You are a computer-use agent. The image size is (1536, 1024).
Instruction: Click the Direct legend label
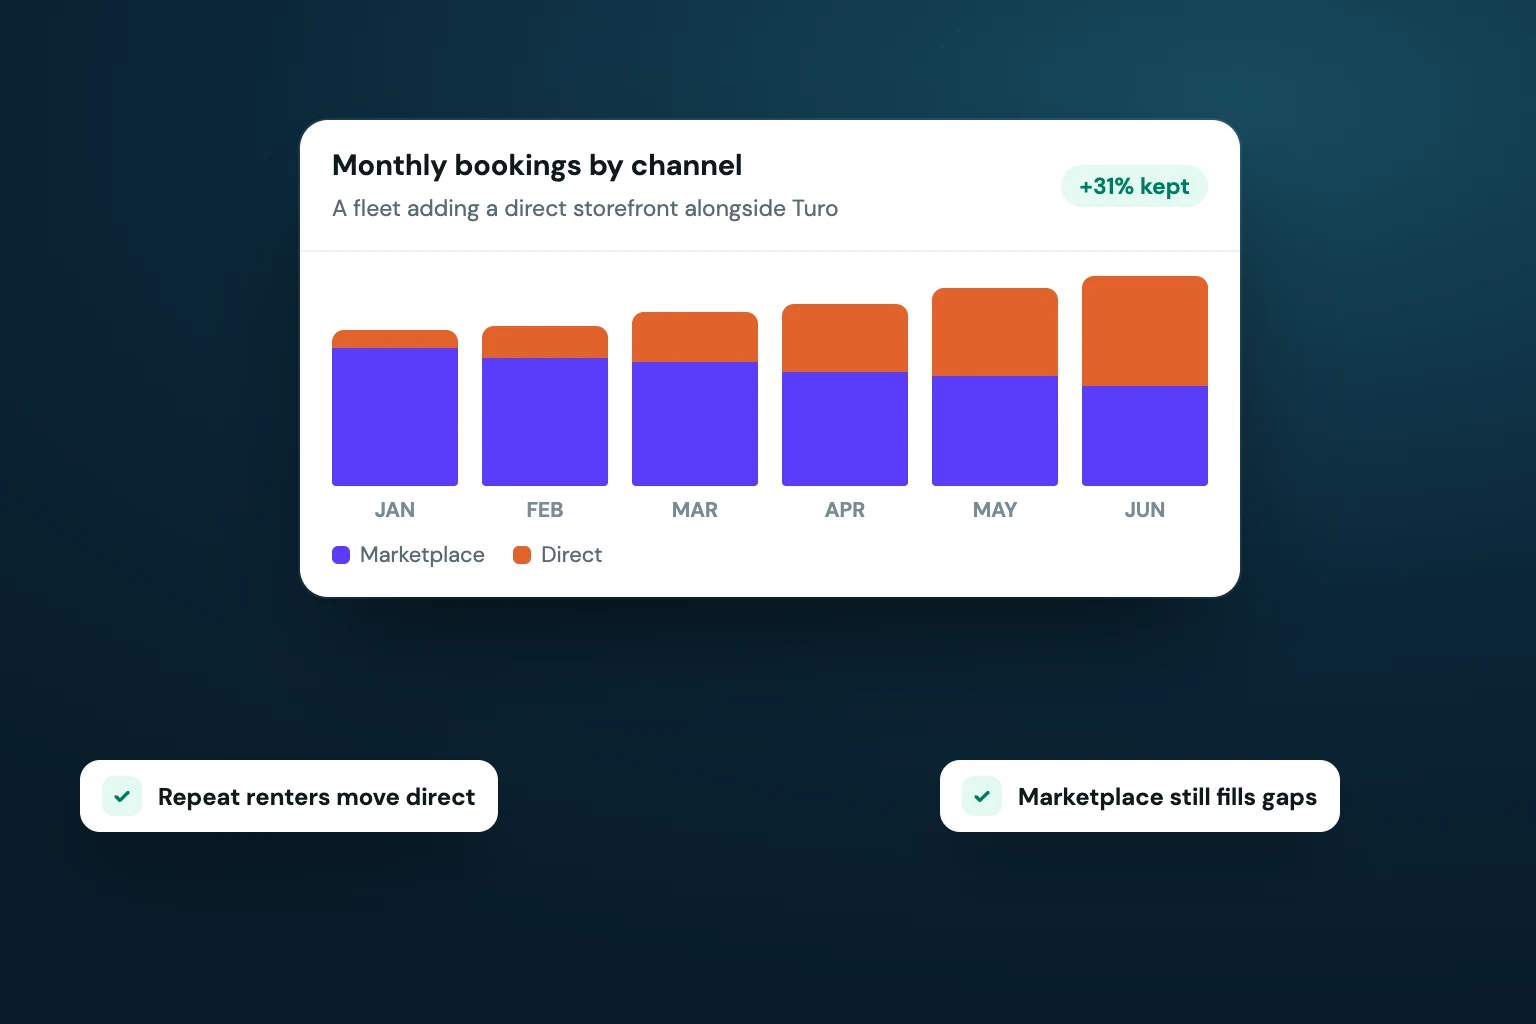571,555
